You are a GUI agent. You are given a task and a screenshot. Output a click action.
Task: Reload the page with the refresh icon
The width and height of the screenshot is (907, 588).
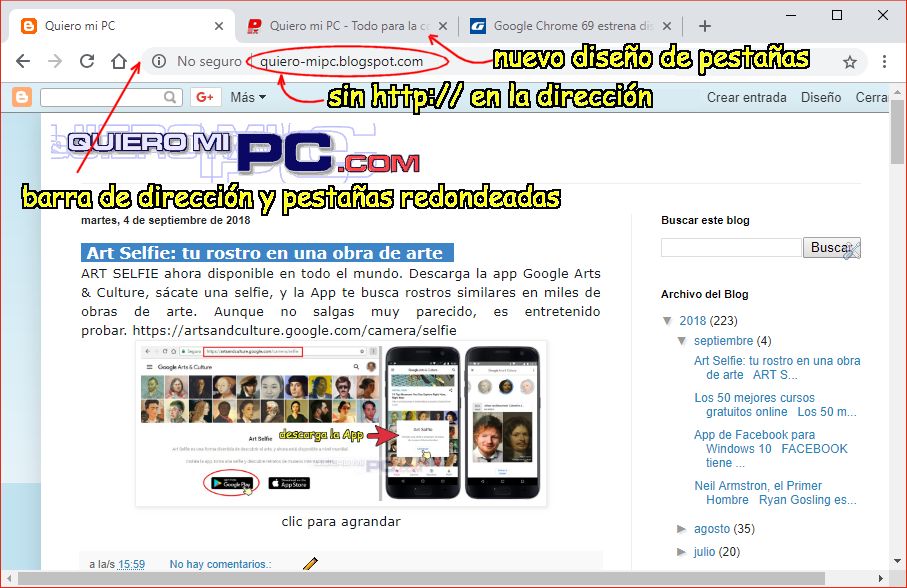[x=87, y=61]
